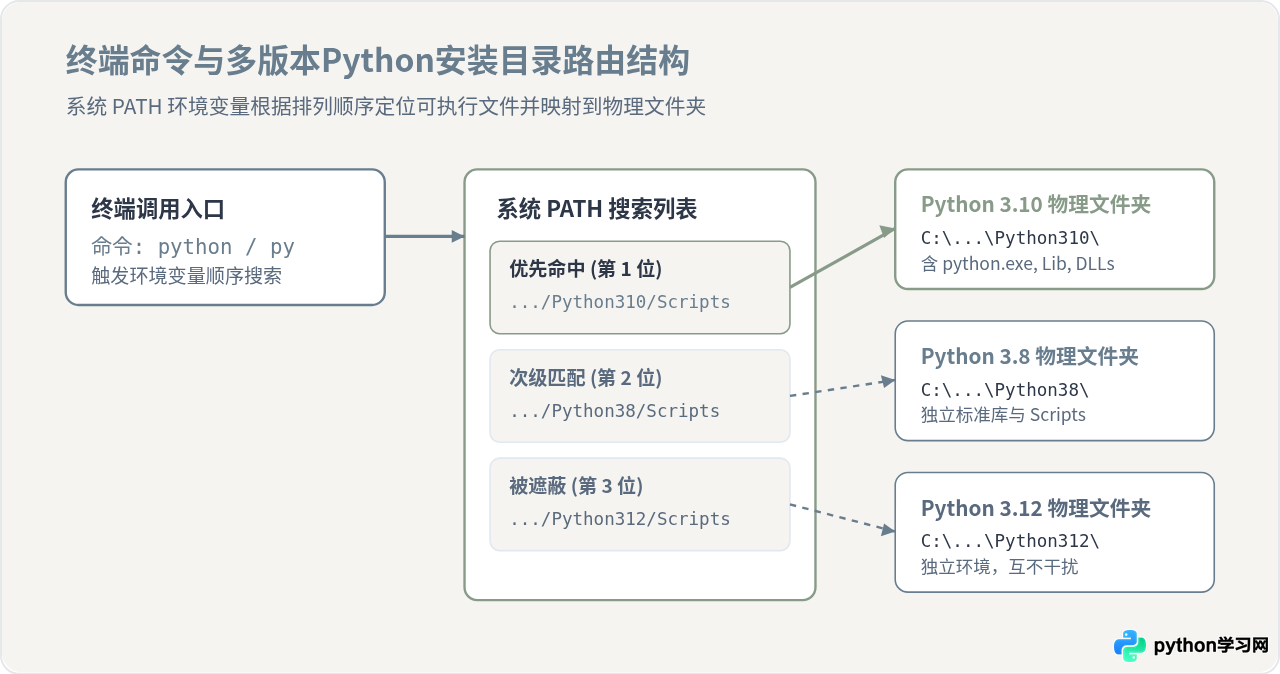
Task: Select the 系统 PATH 搜索列表 heading
Action: point(597,209)
